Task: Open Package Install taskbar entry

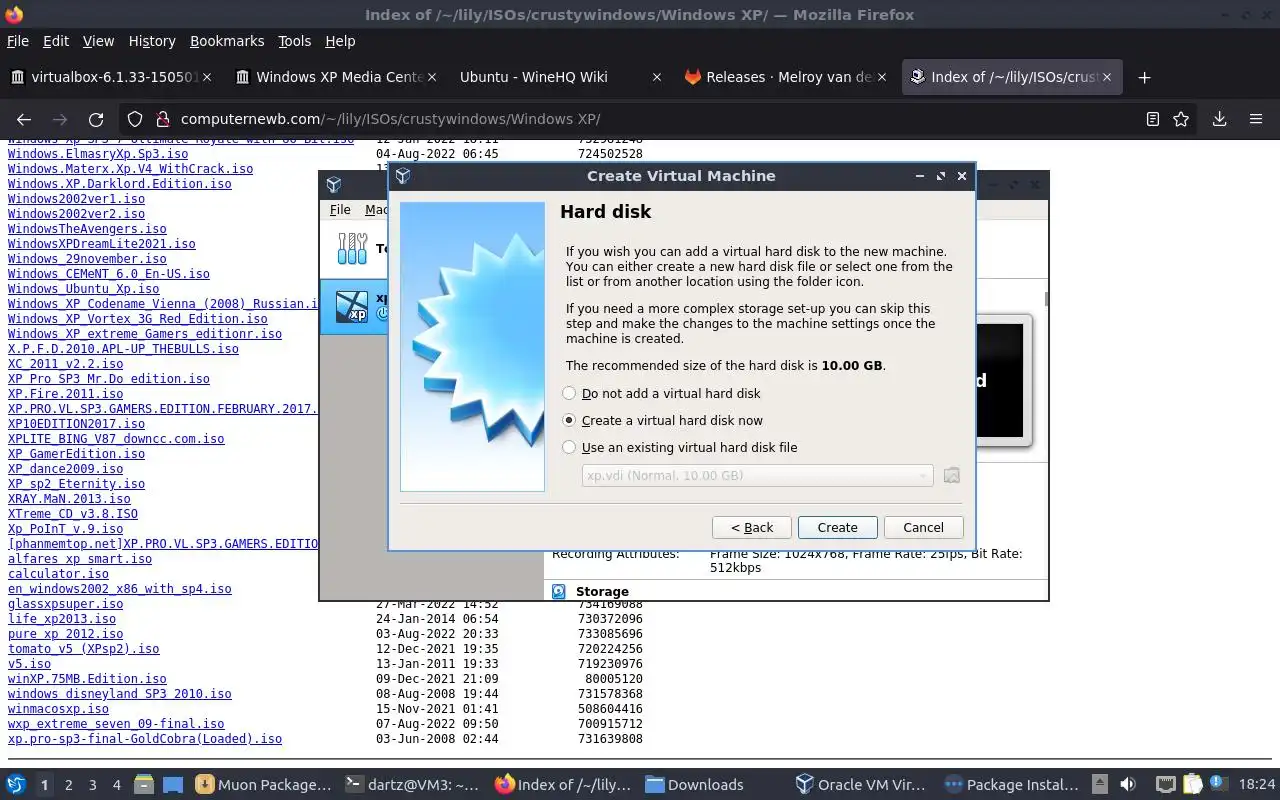Action: point(1011,785)
